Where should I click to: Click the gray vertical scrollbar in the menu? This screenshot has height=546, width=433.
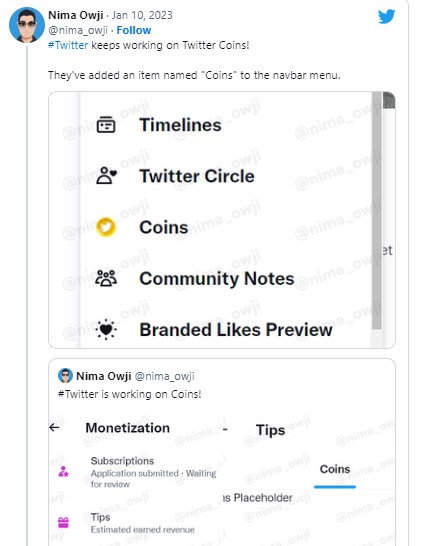tap(377, 211)
